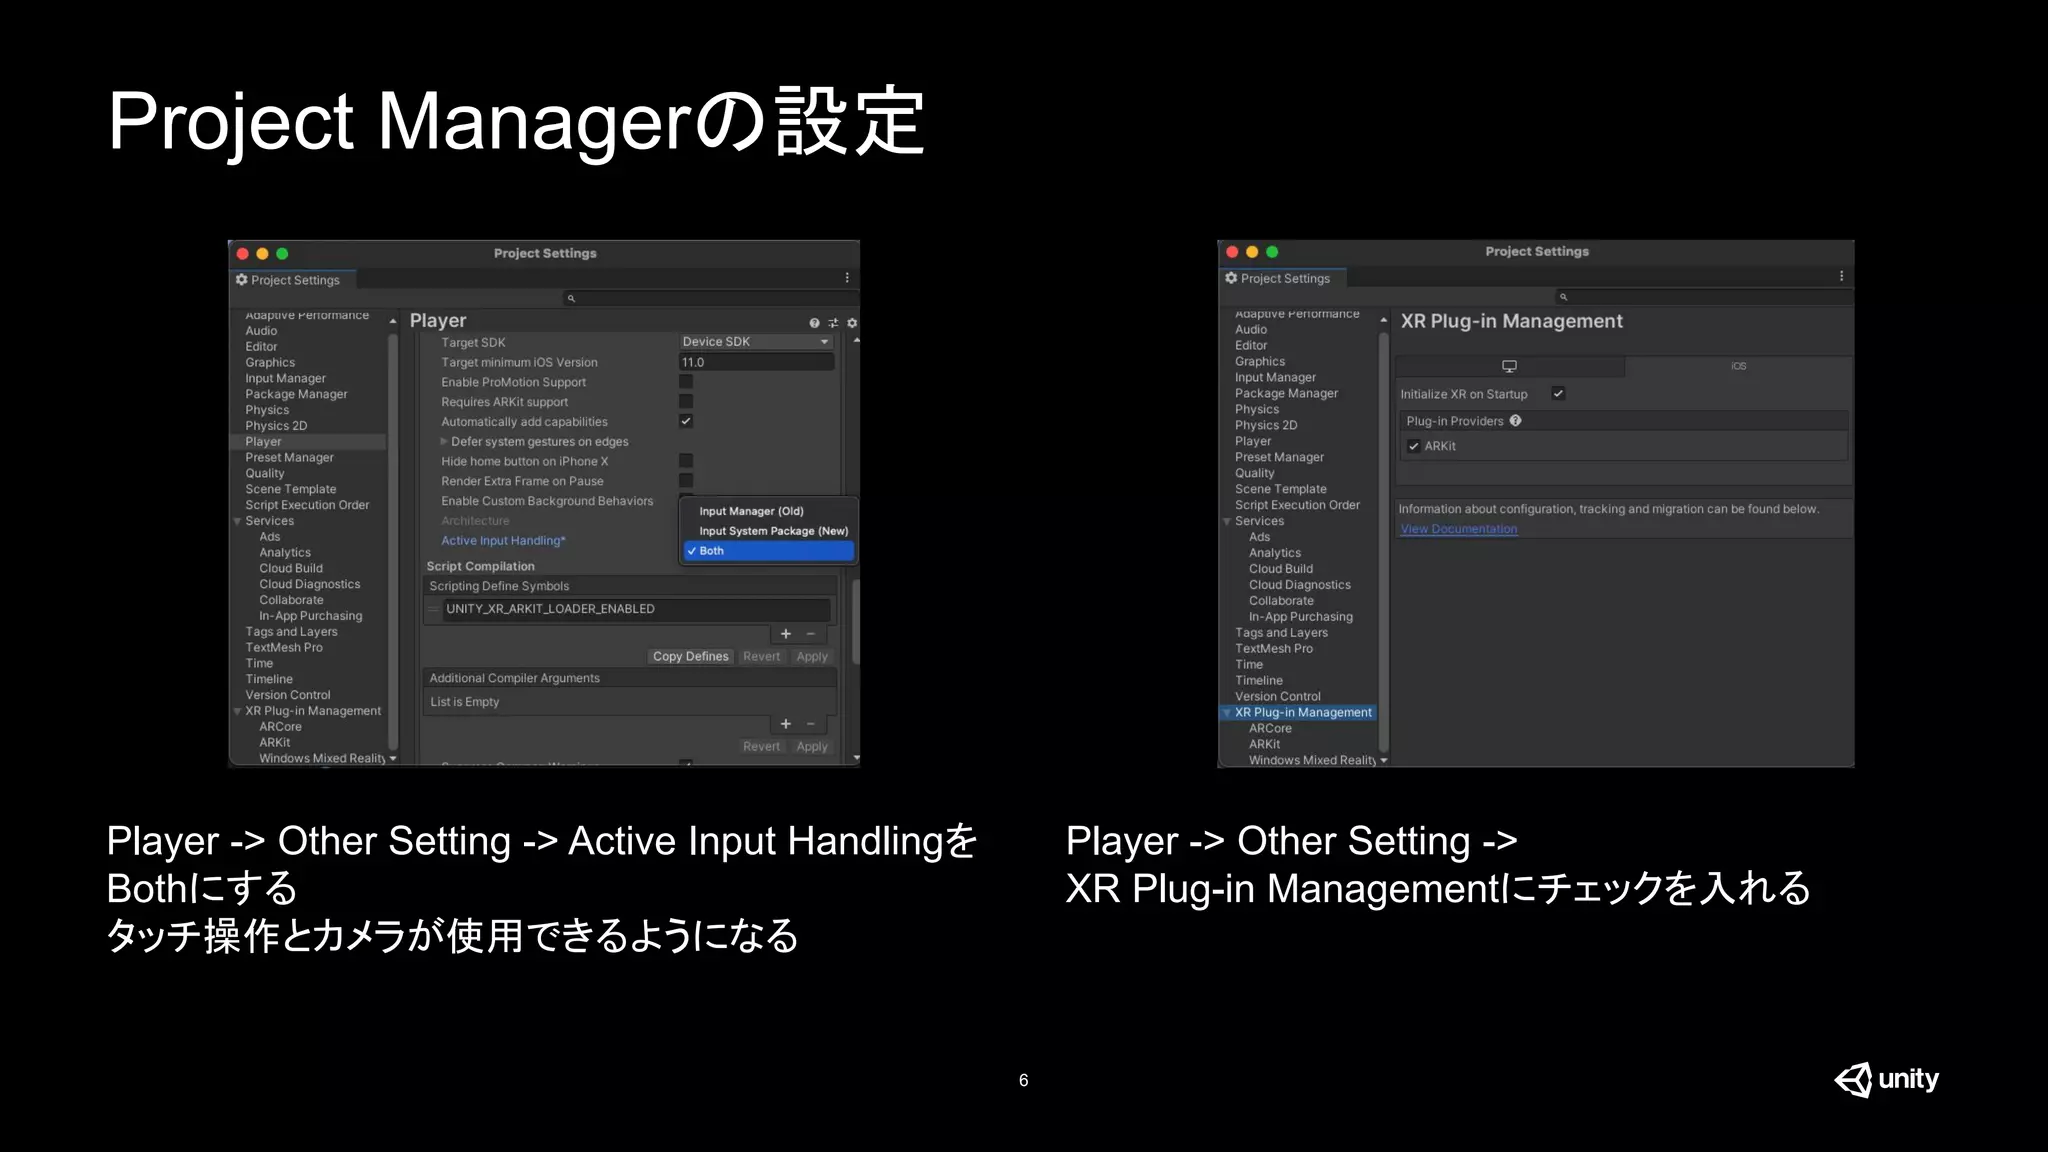Click the kebab menu in right Project Settings window
The image size is (2048, 1152).
(x=1841, y=276)
